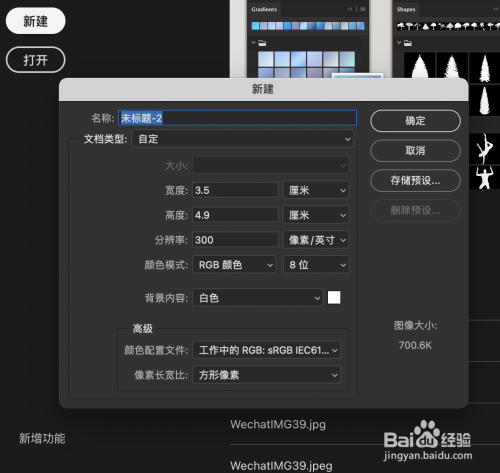Open the 颜色模式 dropdown showing RGB 颜色
Screen dimensions: 500x473
[234, 265]
